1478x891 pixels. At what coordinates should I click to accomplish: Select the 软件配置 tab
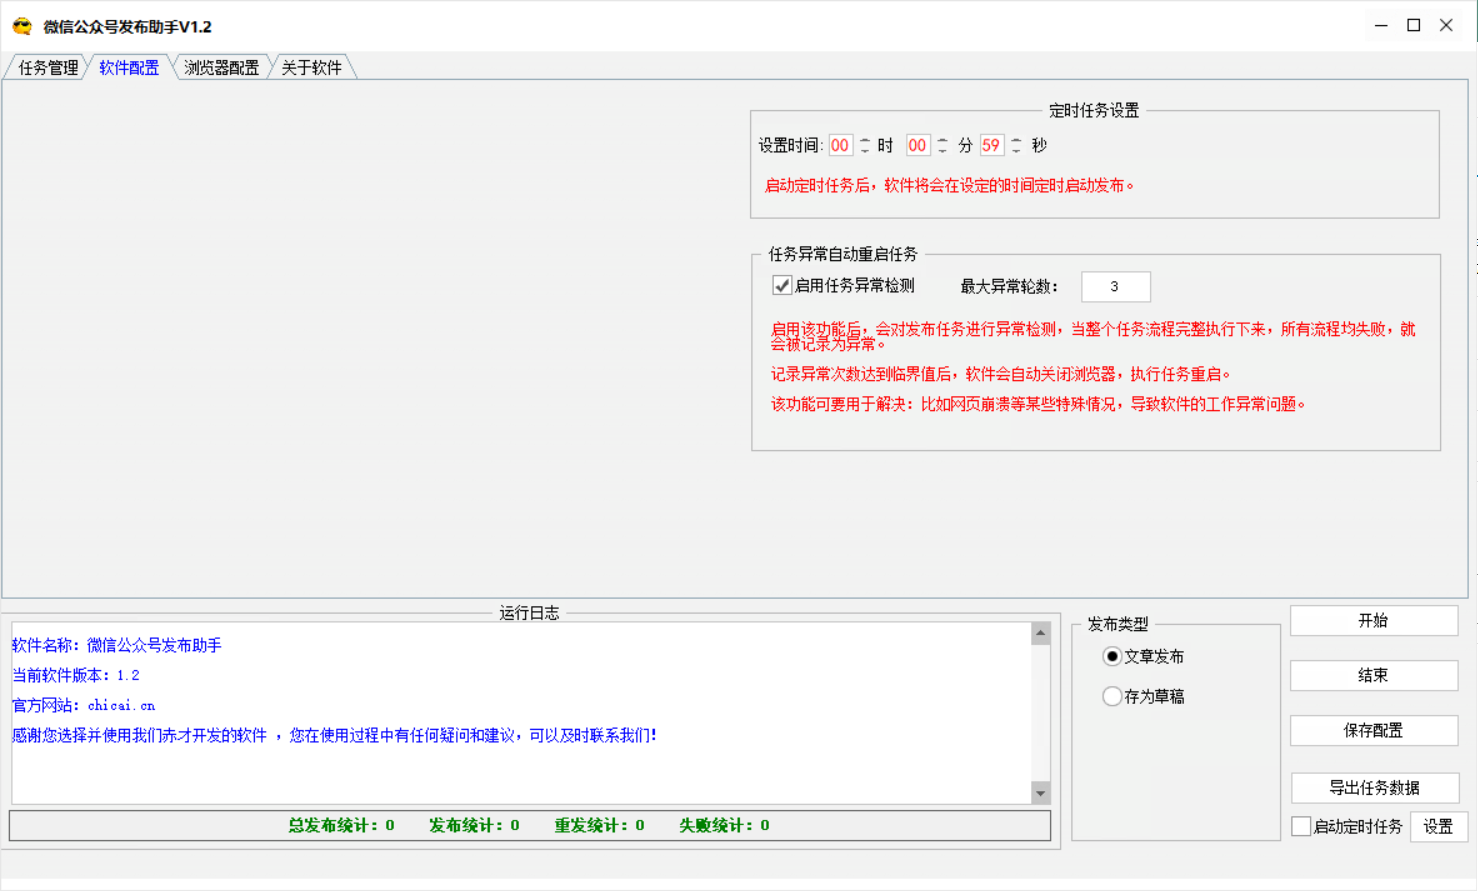click(x=129, y=68)
